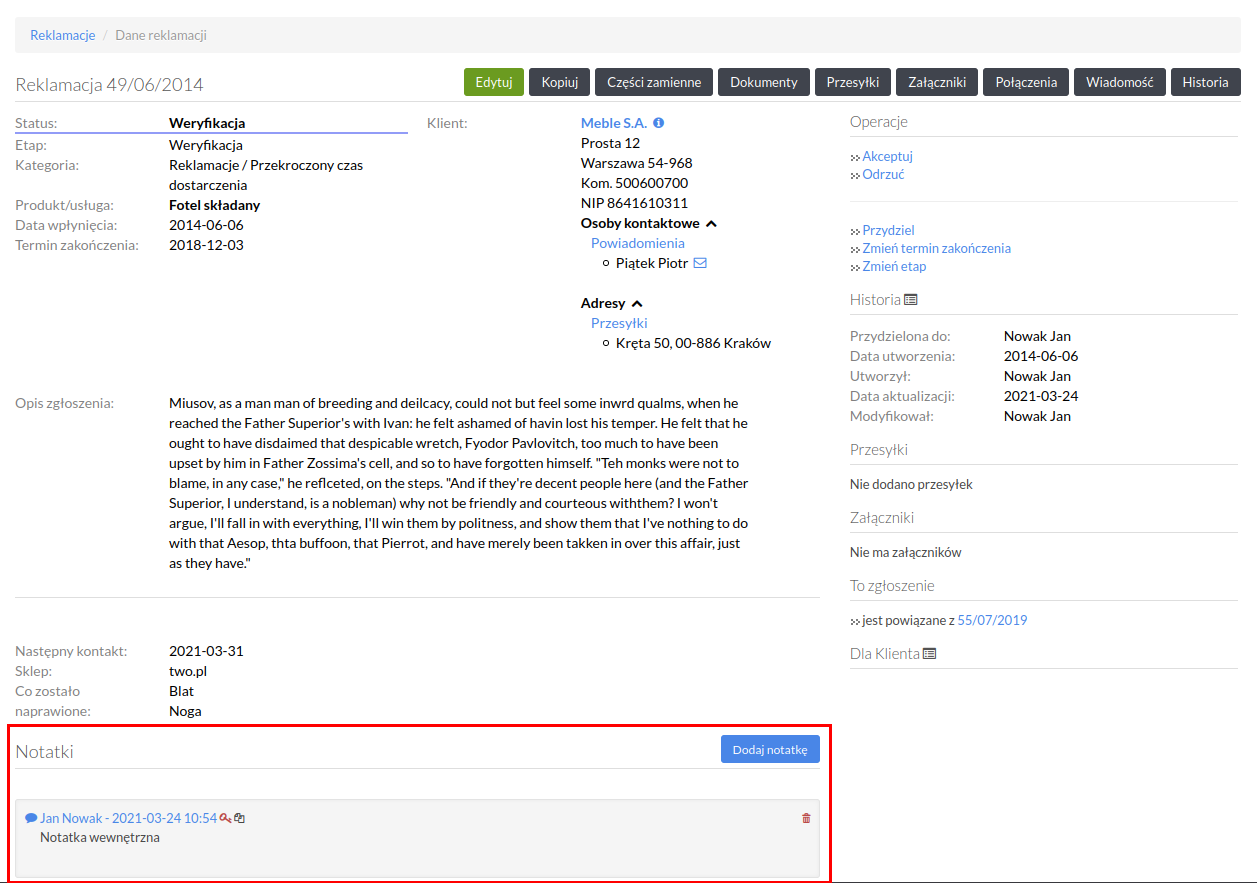The width and height of the screenshot is (1257, 883).
Task: Click the Warszawa 54-968 address line
Action: tap(636, 163)
